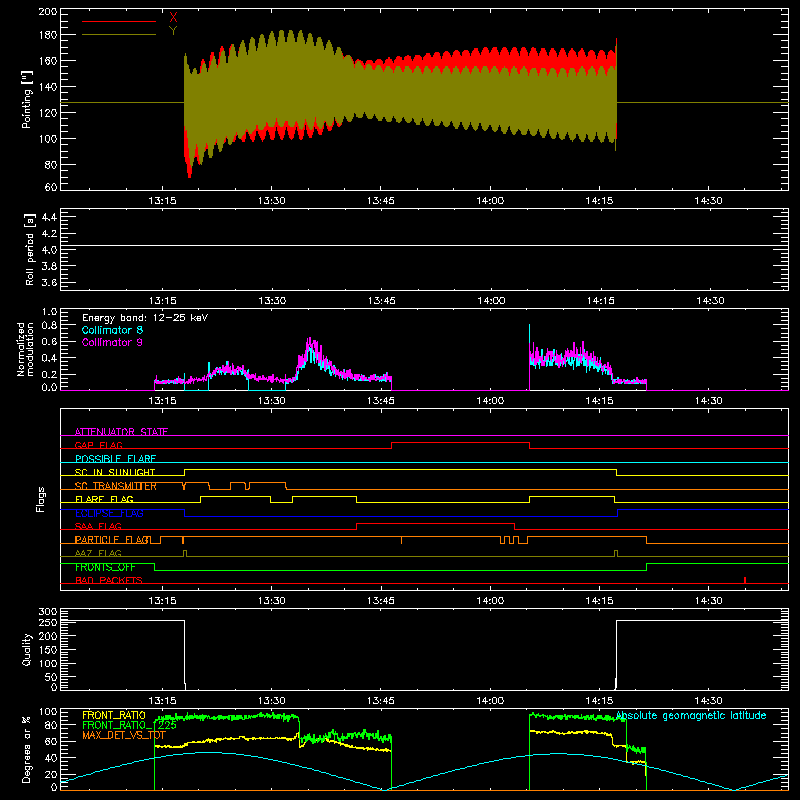
Task: Click the olive Y legend line
Action: pos(119,34)
